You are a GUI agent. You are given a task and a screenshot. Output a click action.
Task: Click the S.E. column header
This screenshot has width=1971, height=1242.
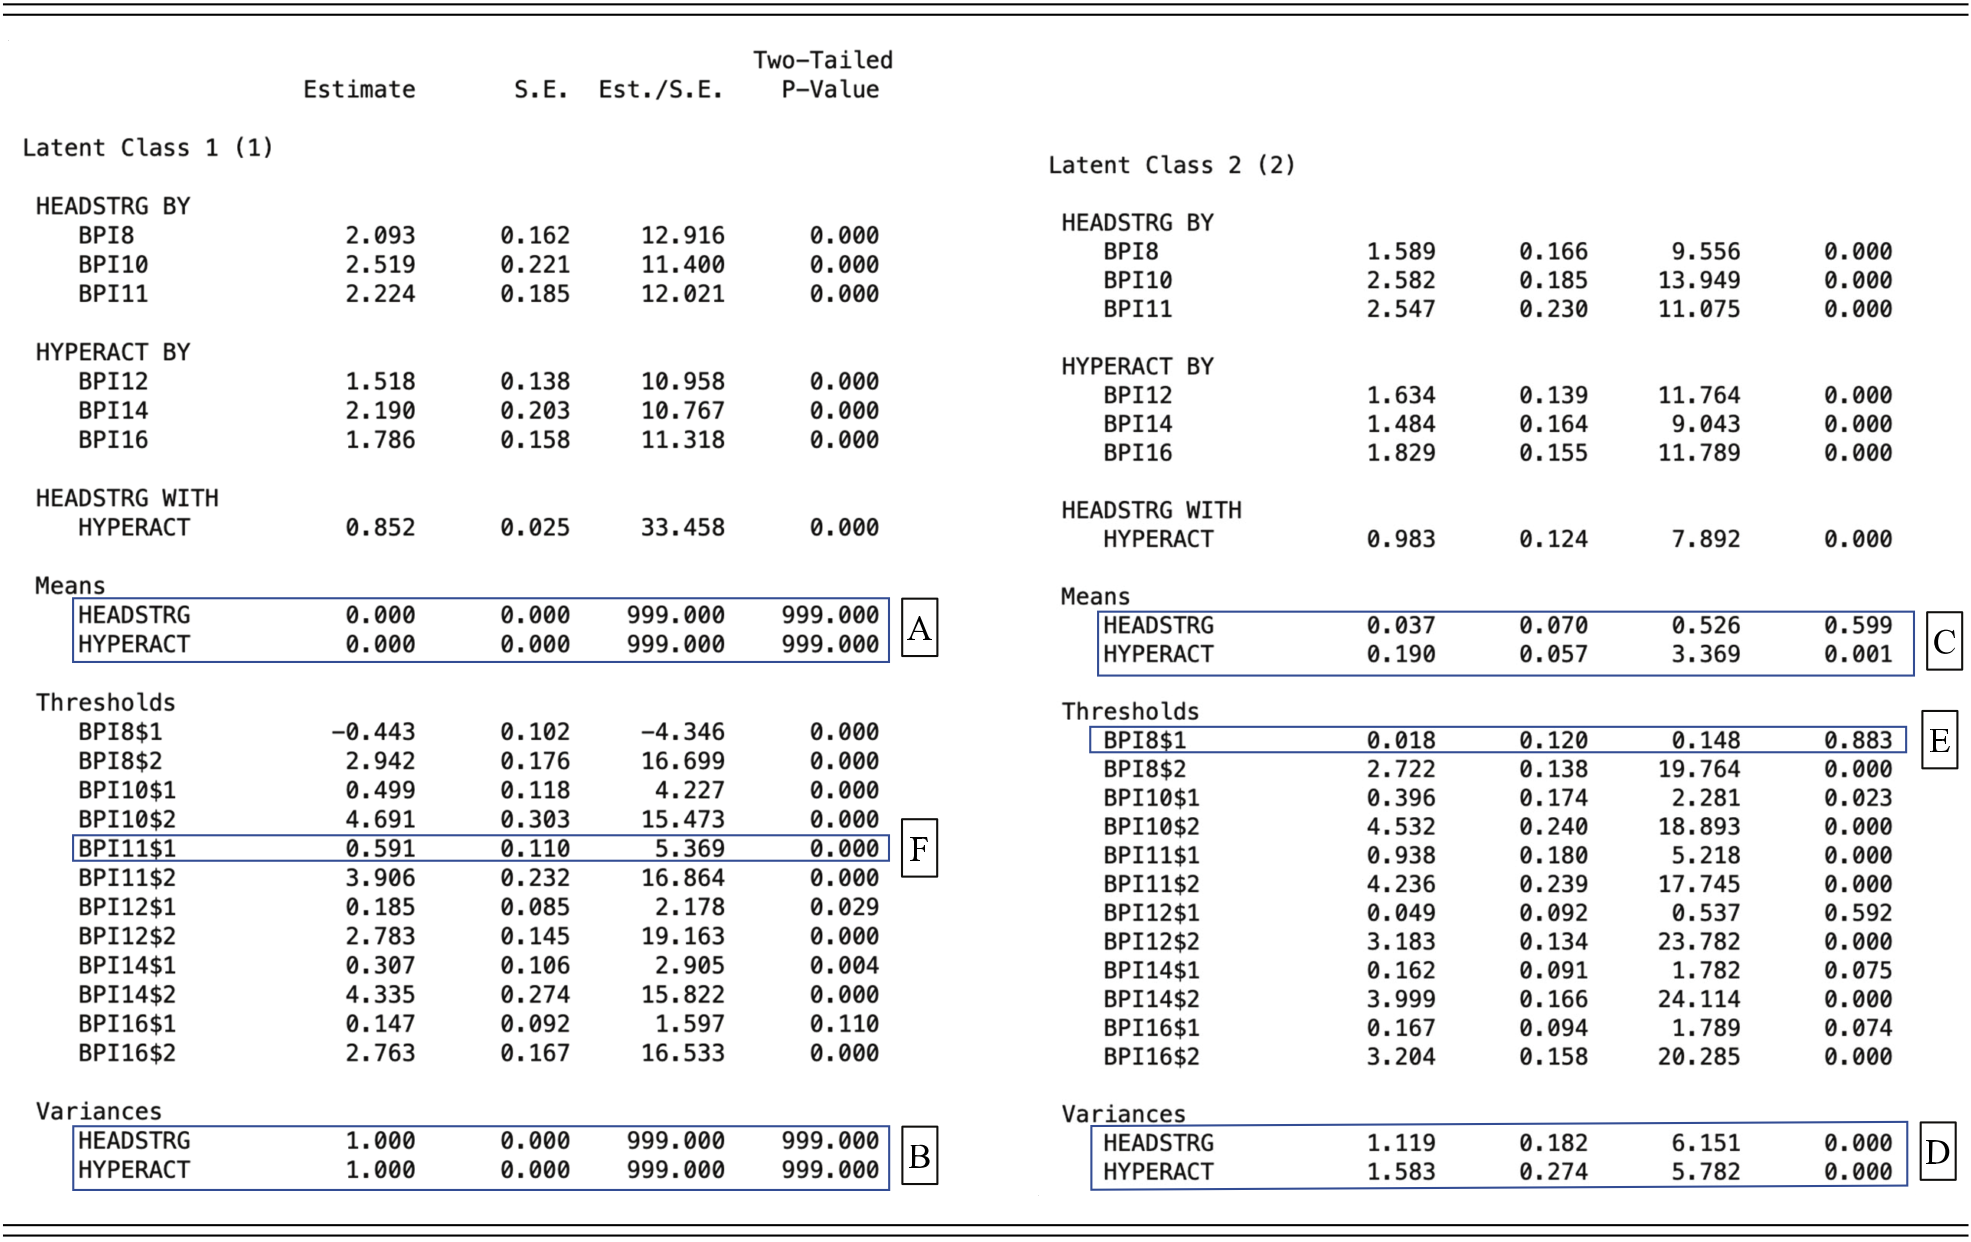pos(540,90)
